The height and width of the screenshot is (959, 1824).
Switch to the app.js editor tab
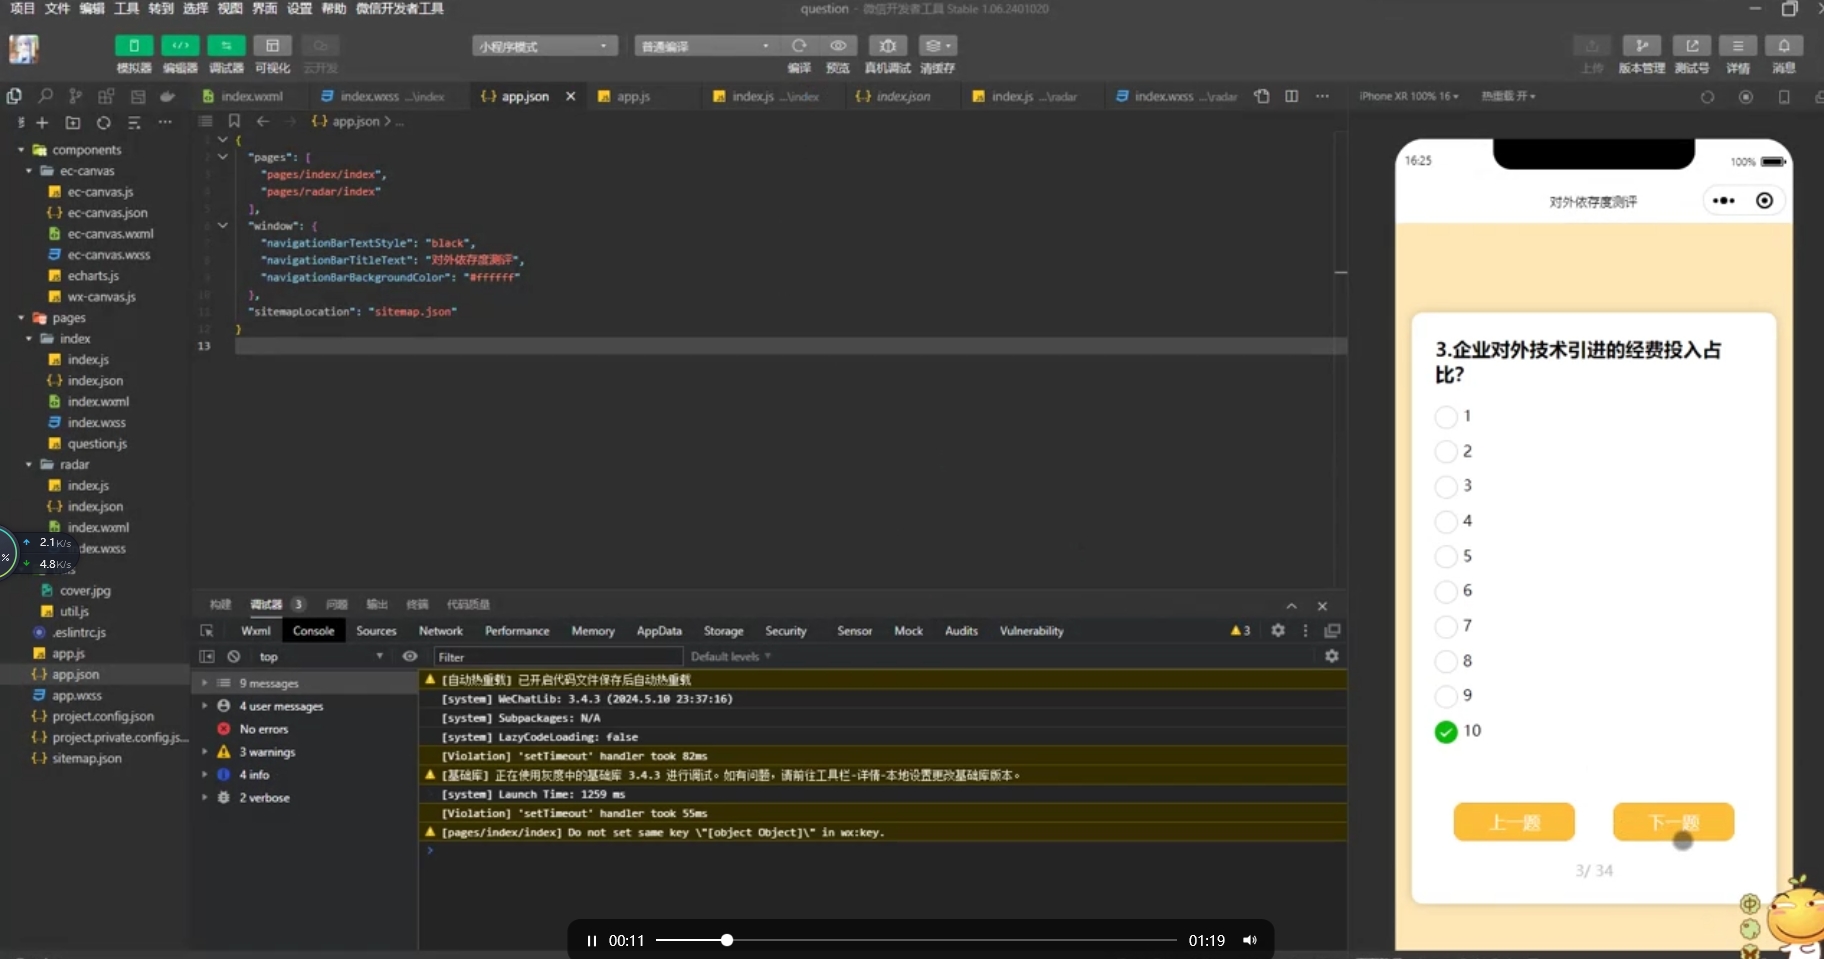click(633, 96)
